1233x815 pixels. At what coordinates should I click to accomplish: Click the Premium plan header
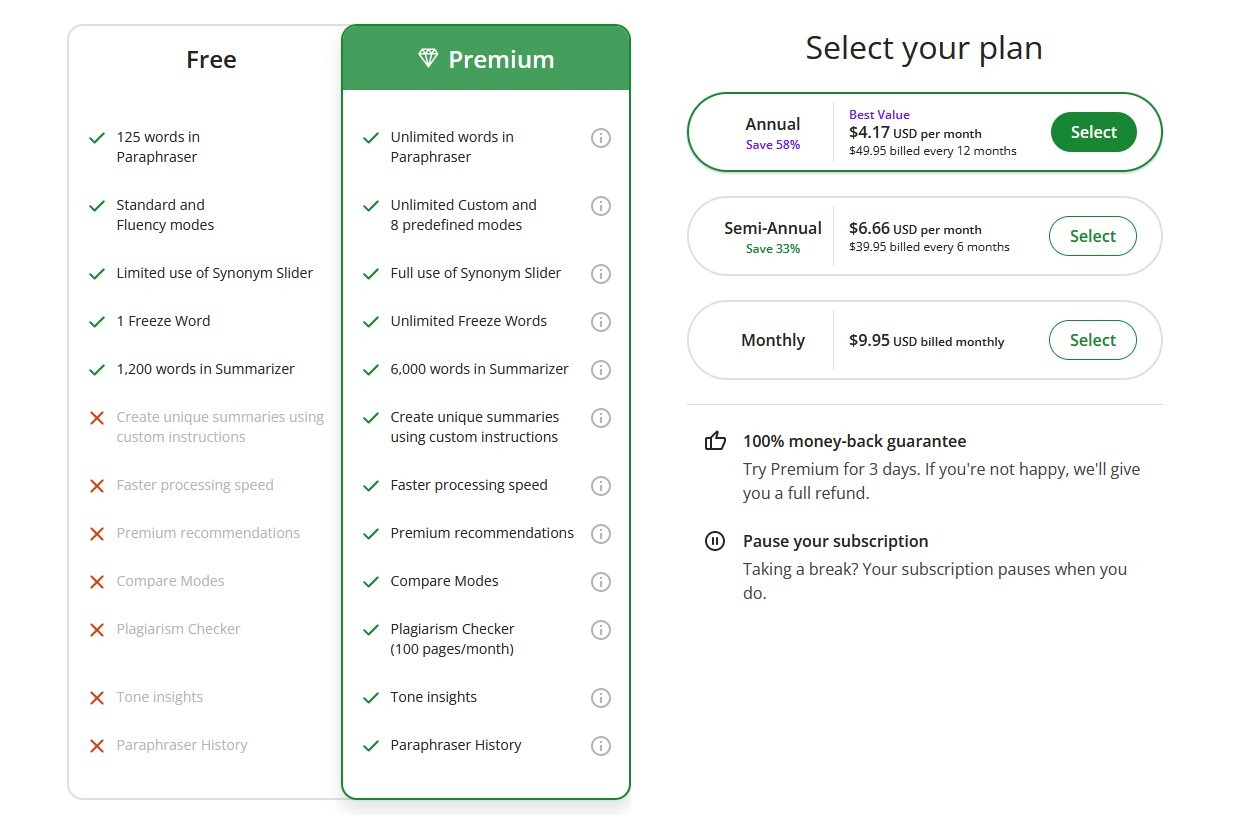pyautogui.click(x=500, y=60)
